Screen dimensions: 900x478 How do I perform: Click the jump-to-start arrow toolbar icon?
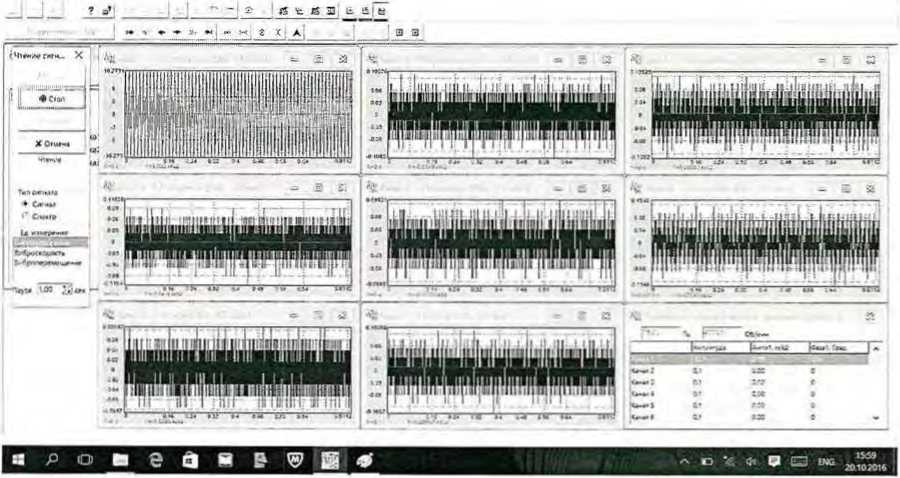point(129,32)
